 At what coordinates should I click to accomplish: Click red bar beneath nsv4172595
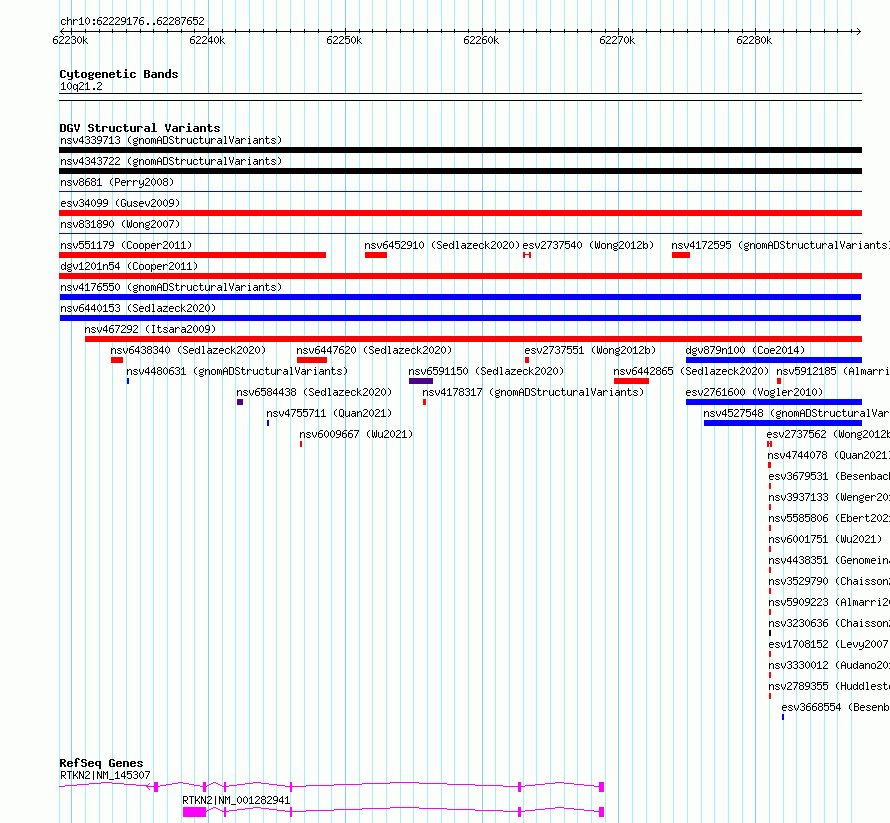pos(681,255)
